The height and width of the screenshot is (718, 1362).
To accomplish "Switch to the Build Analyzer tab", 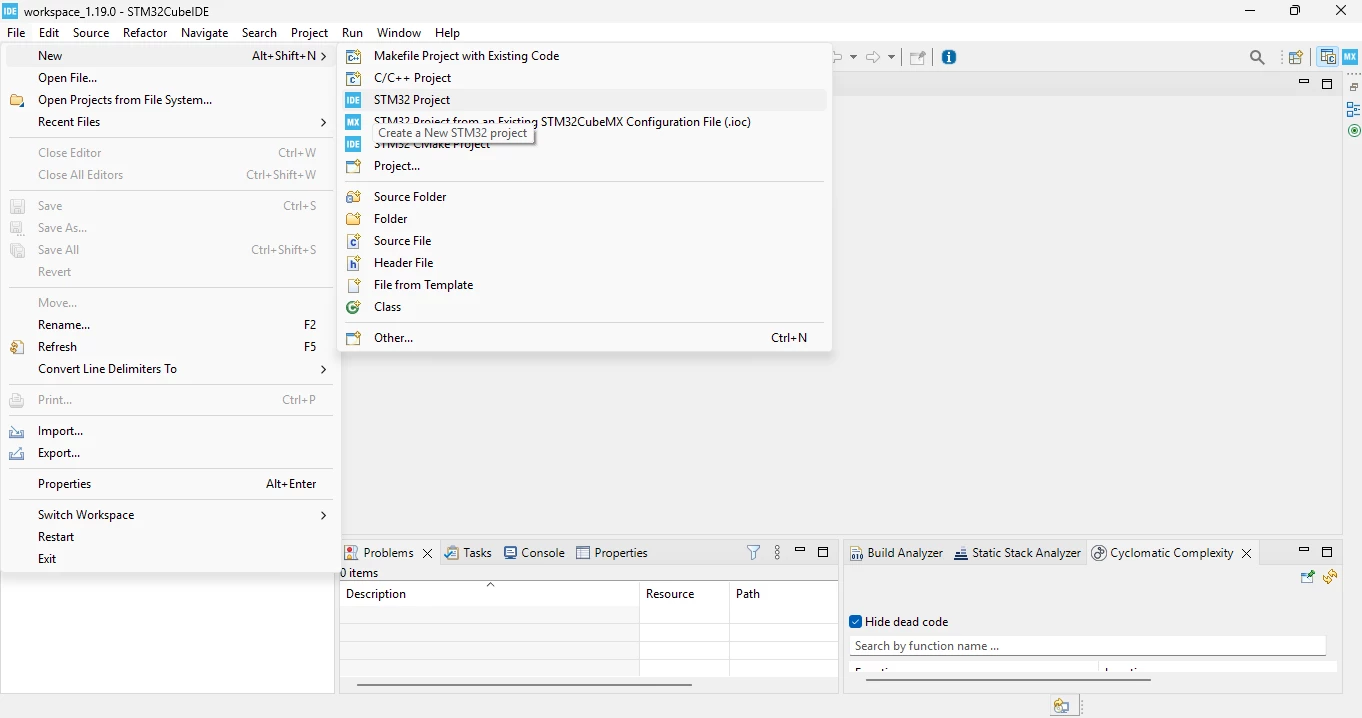I will [x=896, y=553].
